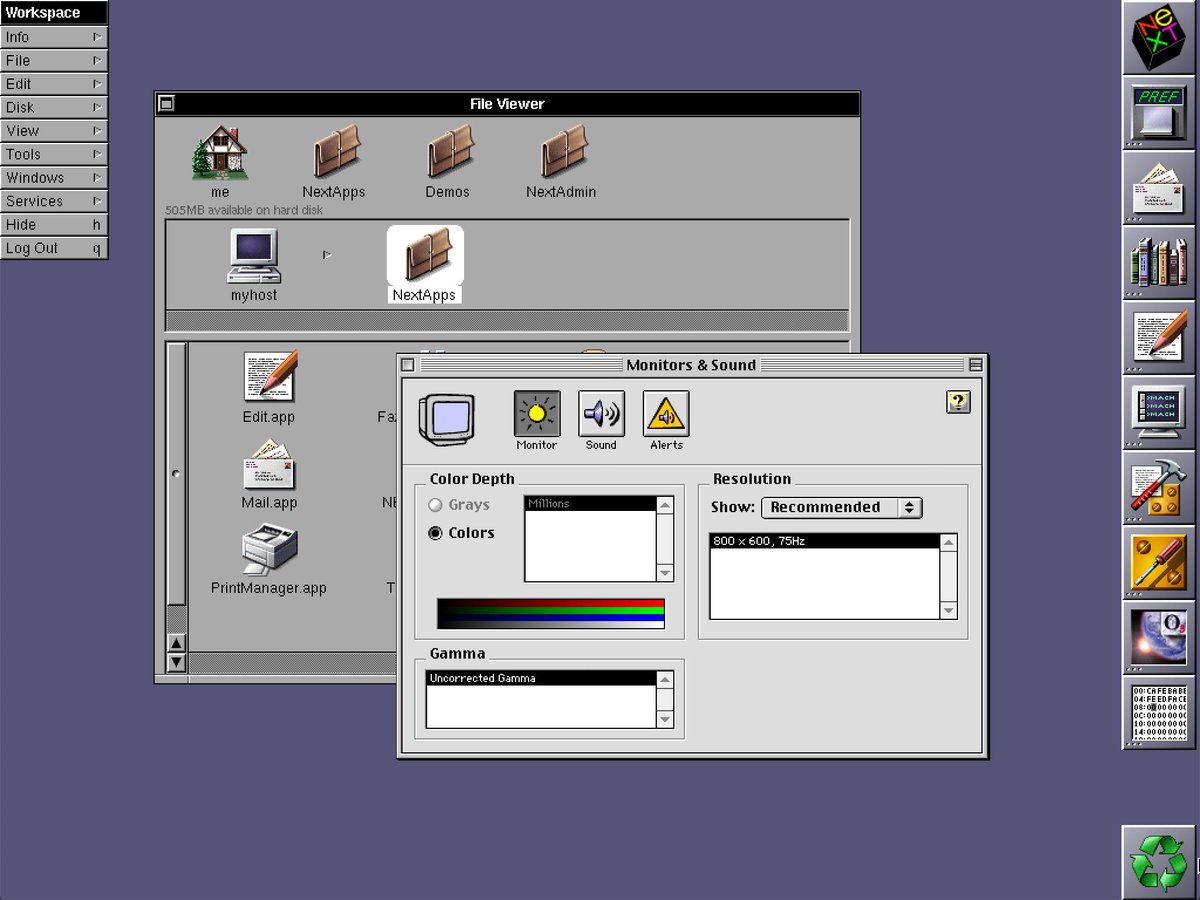
Task: Open the Alerts pane
Action: point(666,414)
